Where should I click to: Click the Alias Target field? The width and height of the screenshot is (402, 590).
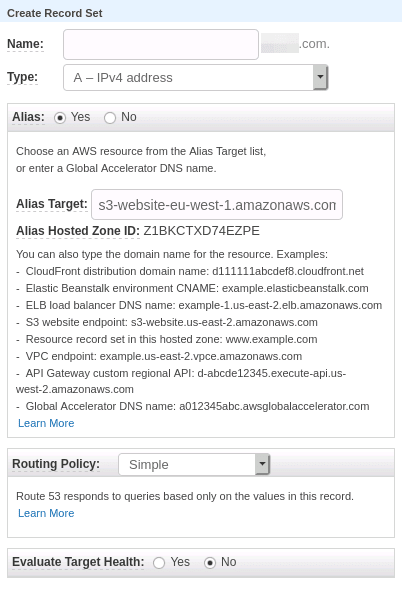click(217, 205)
